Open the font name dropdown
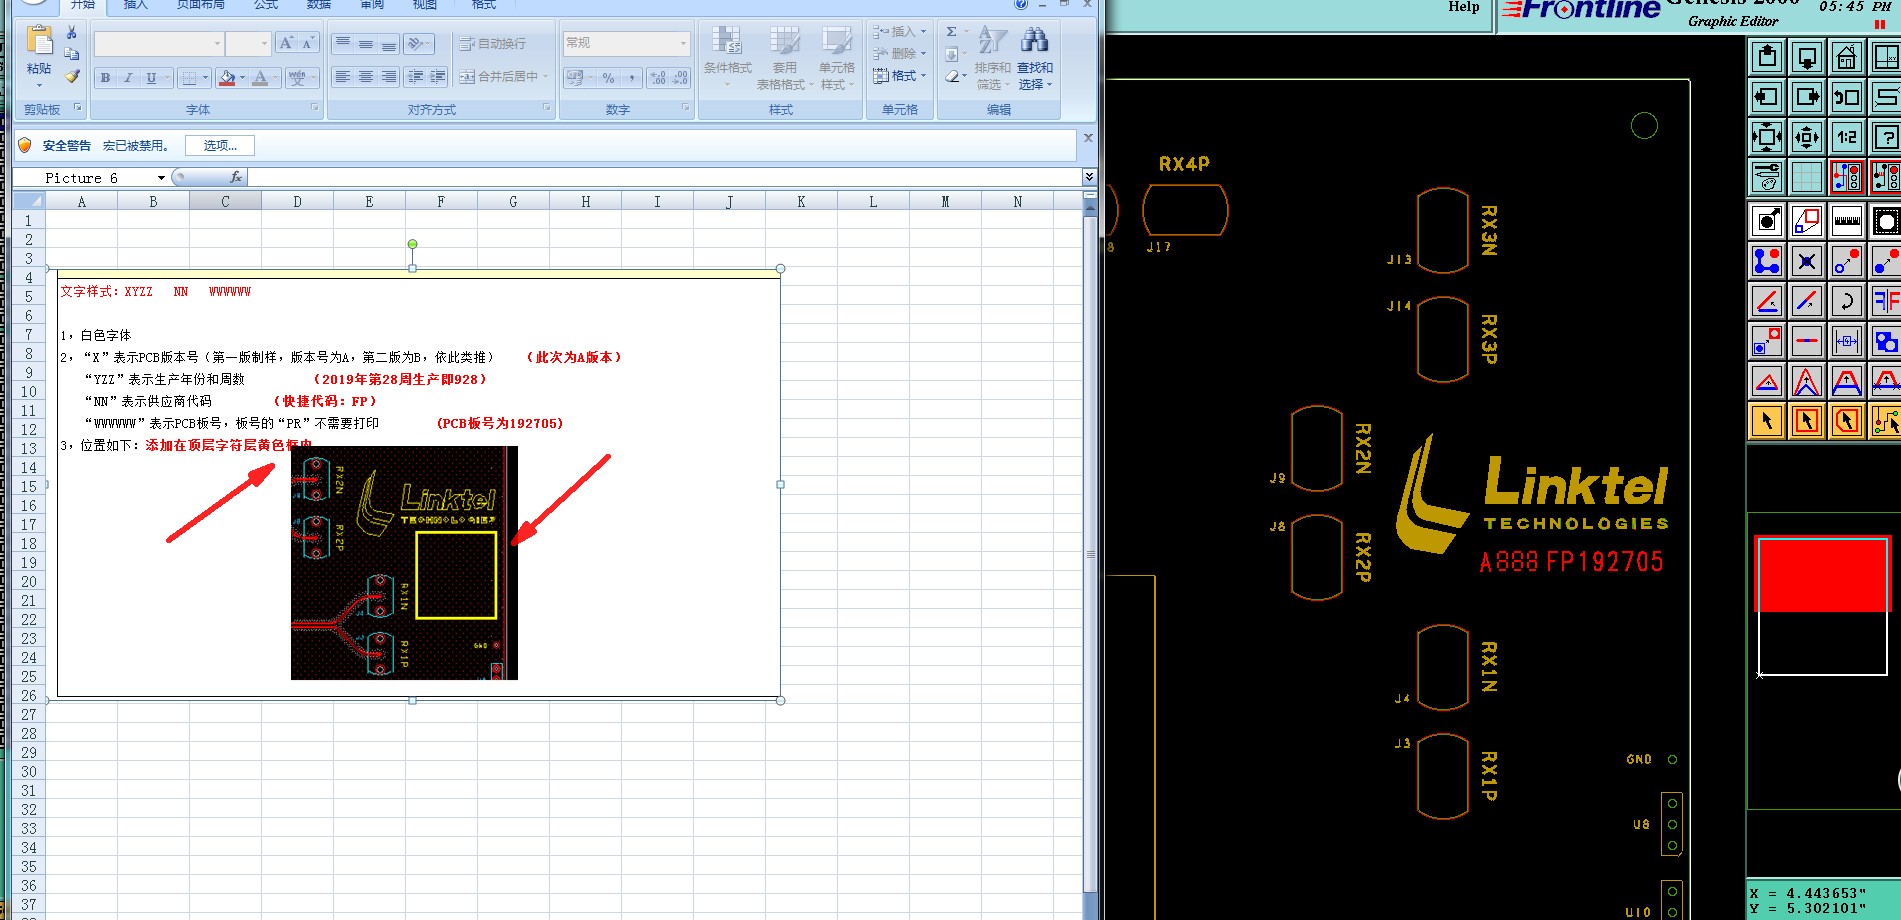1901x920 pixels. click(217, 43)
